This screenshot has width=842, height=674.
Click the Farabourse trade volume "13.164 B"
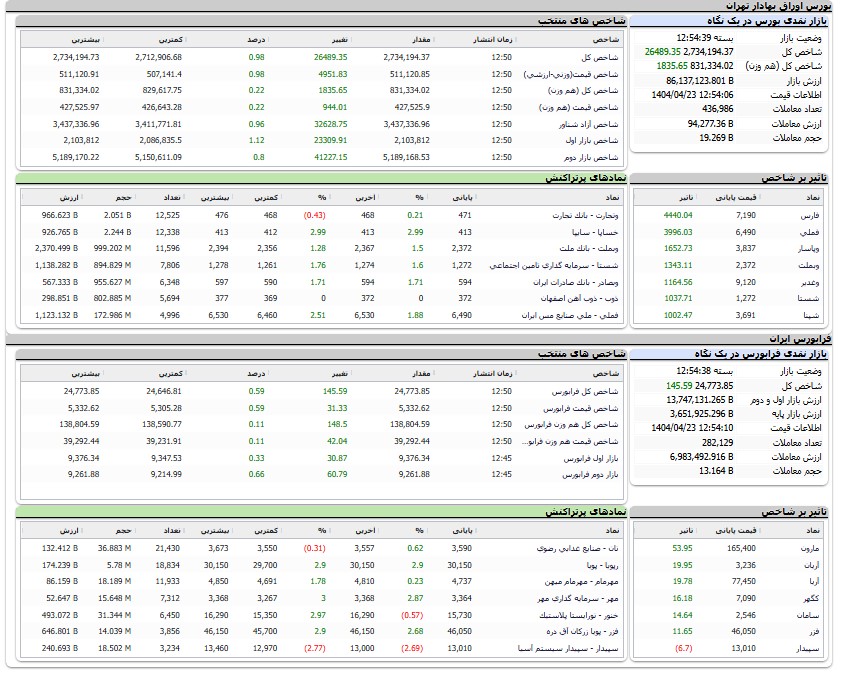(716, 471)
